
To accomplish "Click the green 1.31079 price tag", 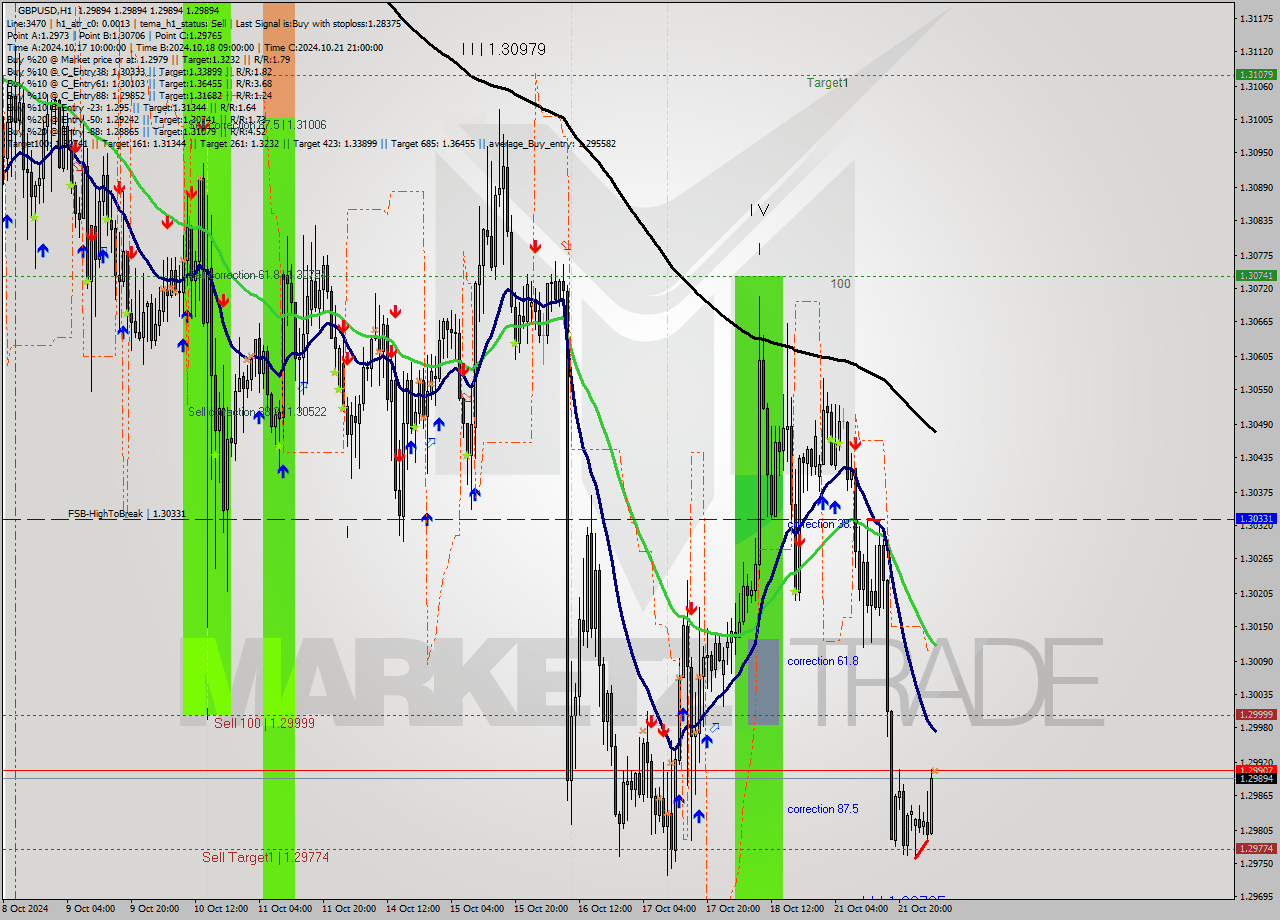I will (x=1256, y=75).
